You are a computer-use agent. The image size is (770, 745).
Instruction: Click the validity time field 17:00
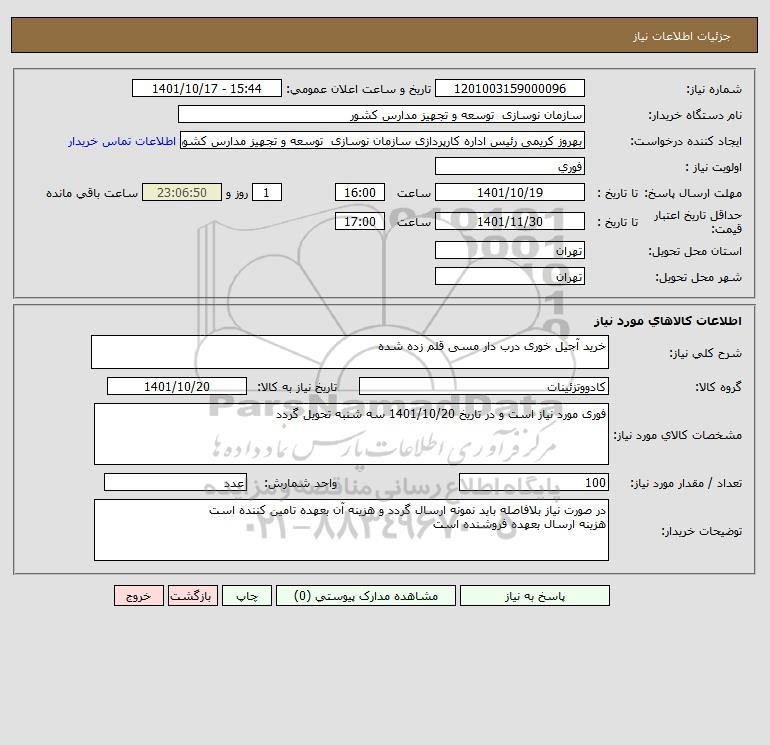359,221
